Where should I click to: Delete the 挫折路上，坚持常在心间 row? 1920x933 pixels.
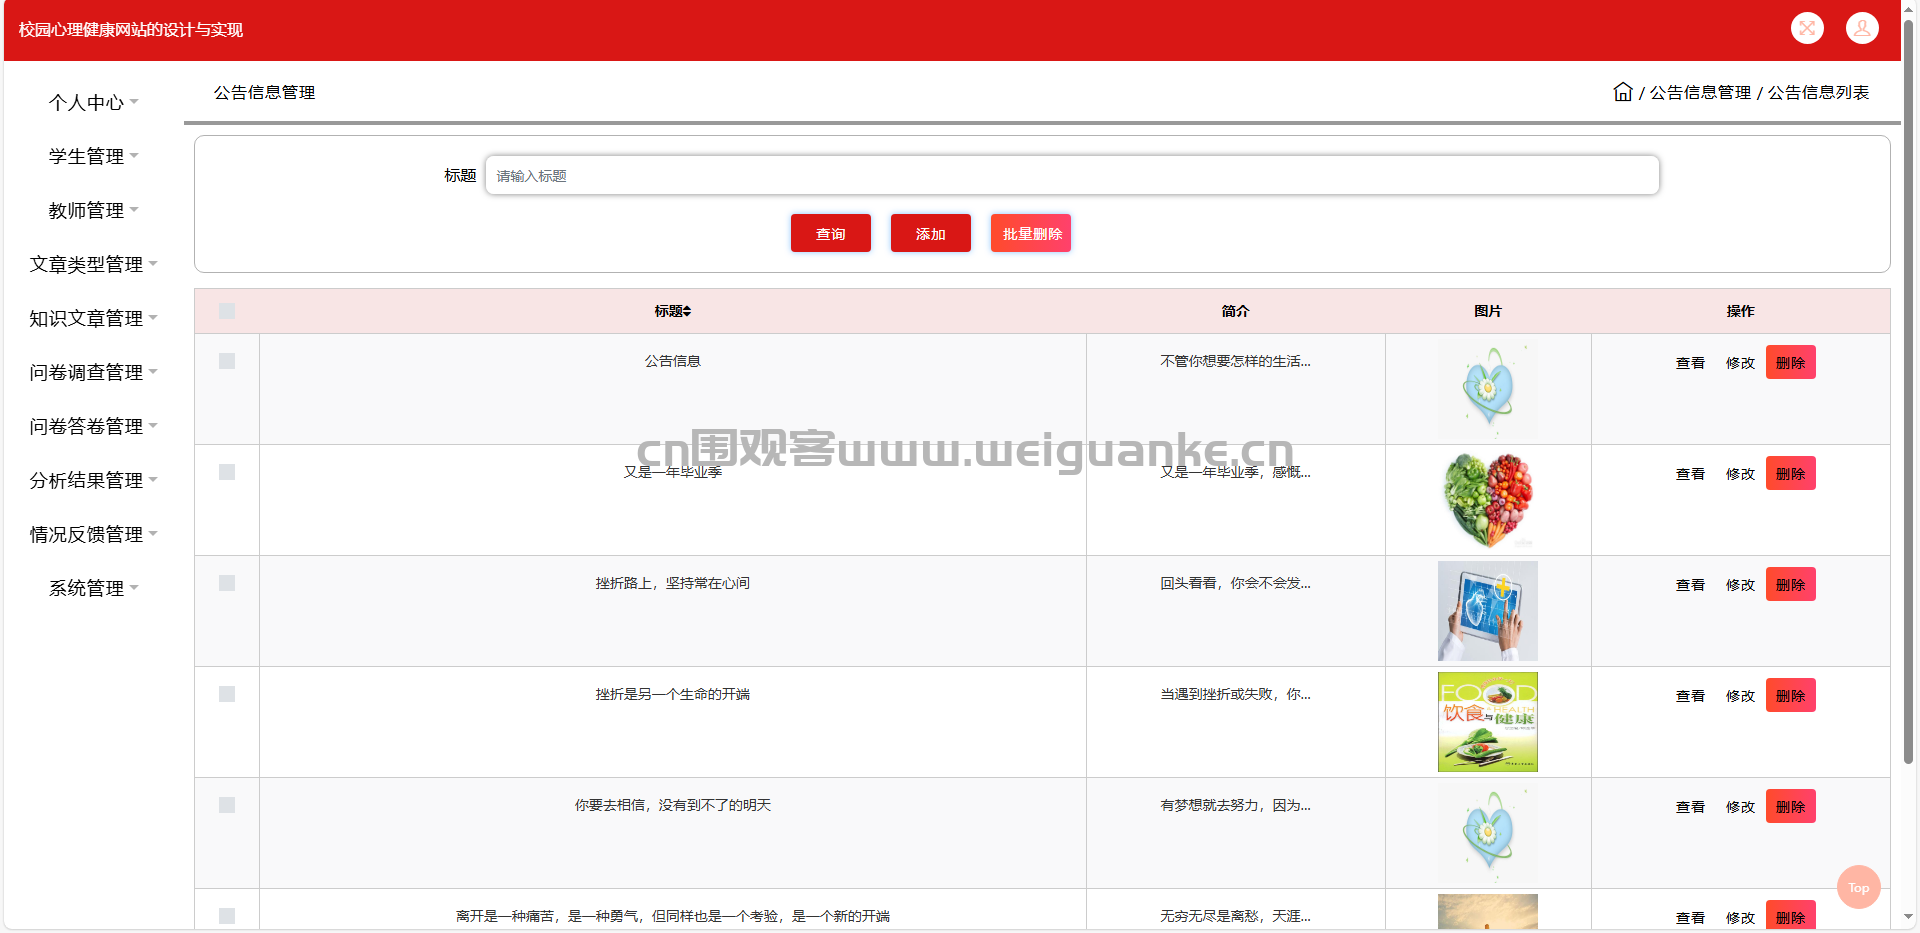point(1790,584)
